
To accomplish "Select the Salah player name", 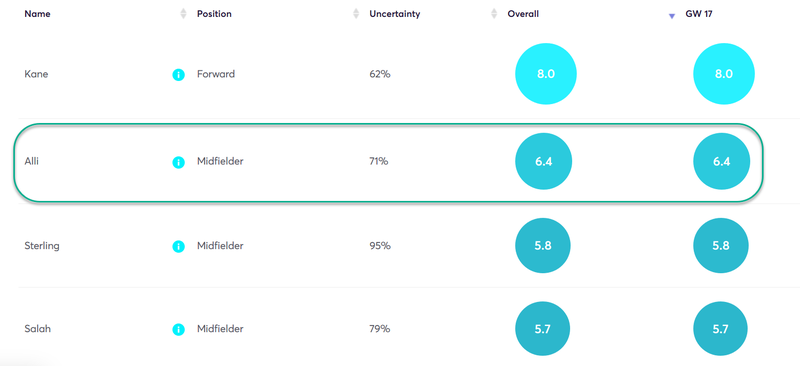I will coord(38,329).
